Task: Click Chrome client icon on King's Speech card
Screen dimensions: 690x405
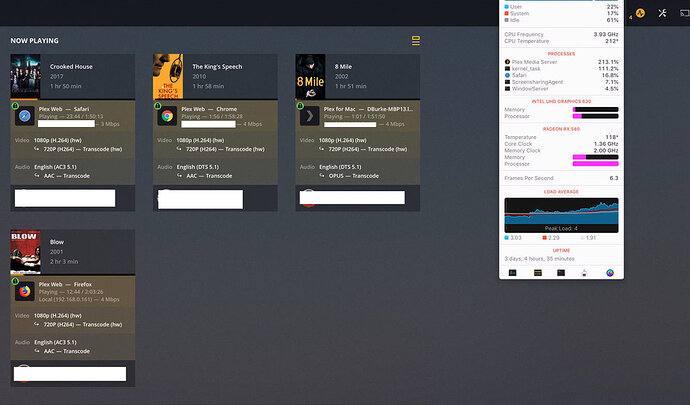Action: coord(167,116)
